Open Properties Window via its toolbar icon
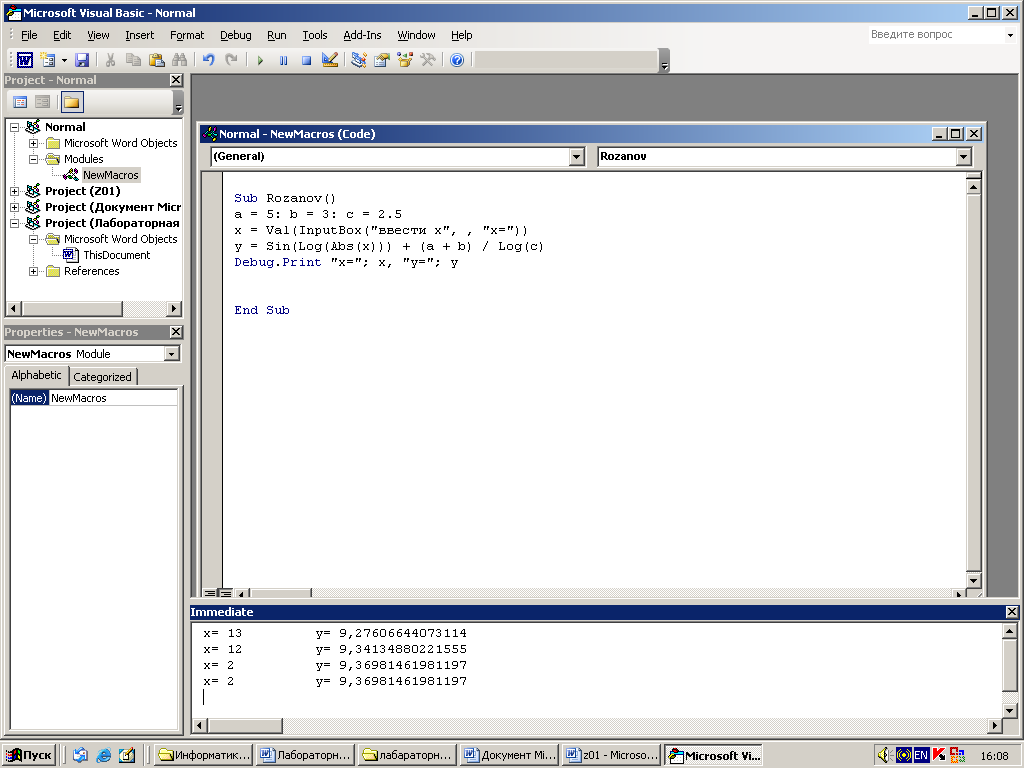 382,60
